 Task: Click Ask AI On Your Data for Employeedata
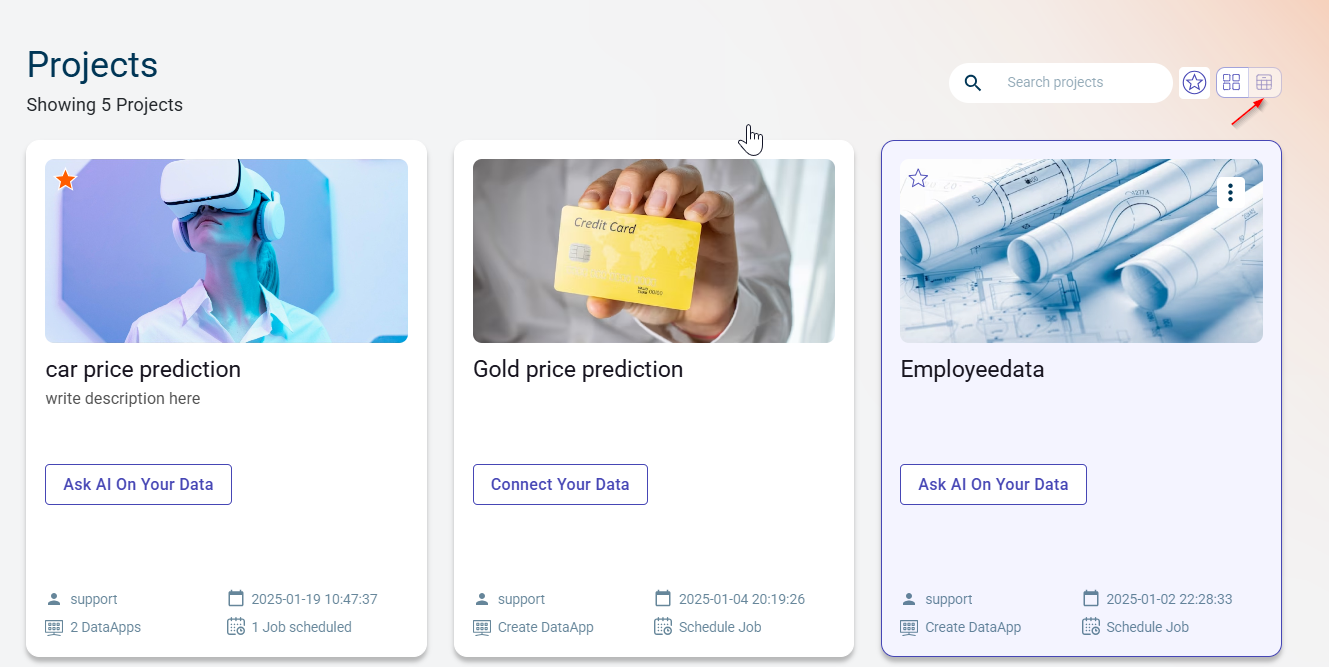pyautogui.click(x=993, y=484)
